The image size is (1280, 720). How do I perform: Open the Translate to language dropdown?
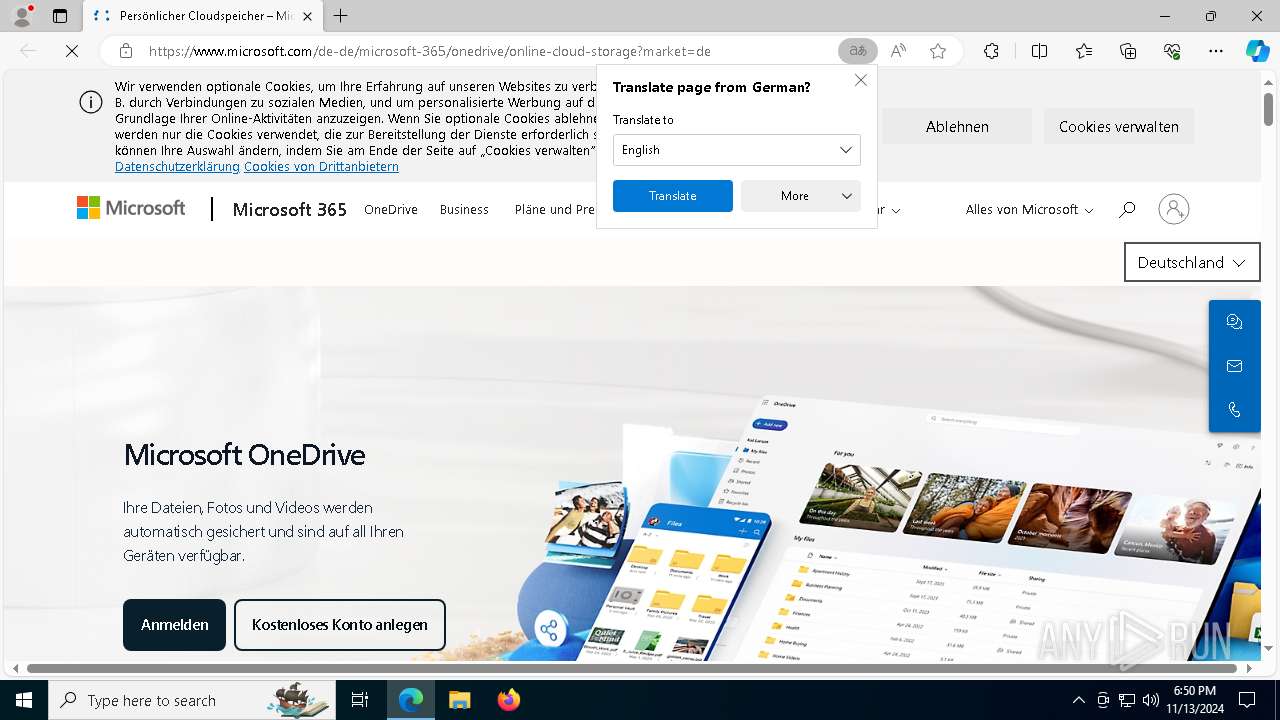click(737, 150)
